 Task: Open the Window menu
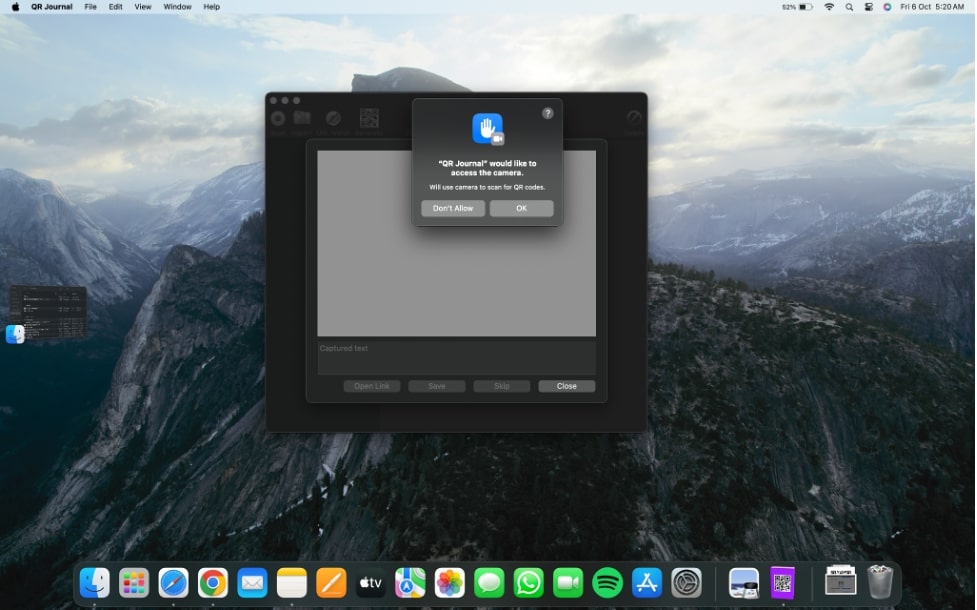(177, 7)
